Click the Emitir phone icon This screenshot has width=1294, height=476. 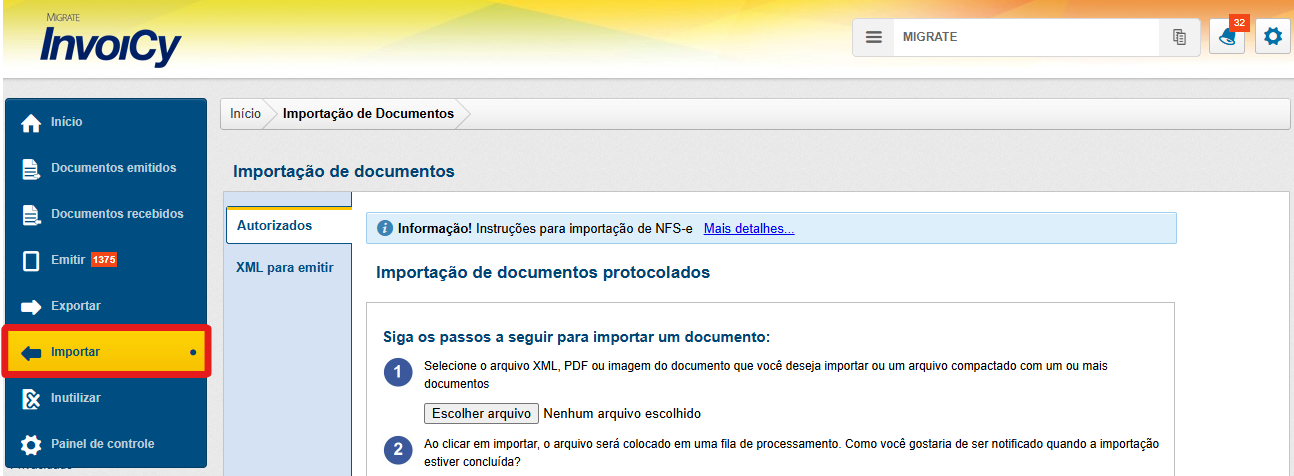point(31,260)
